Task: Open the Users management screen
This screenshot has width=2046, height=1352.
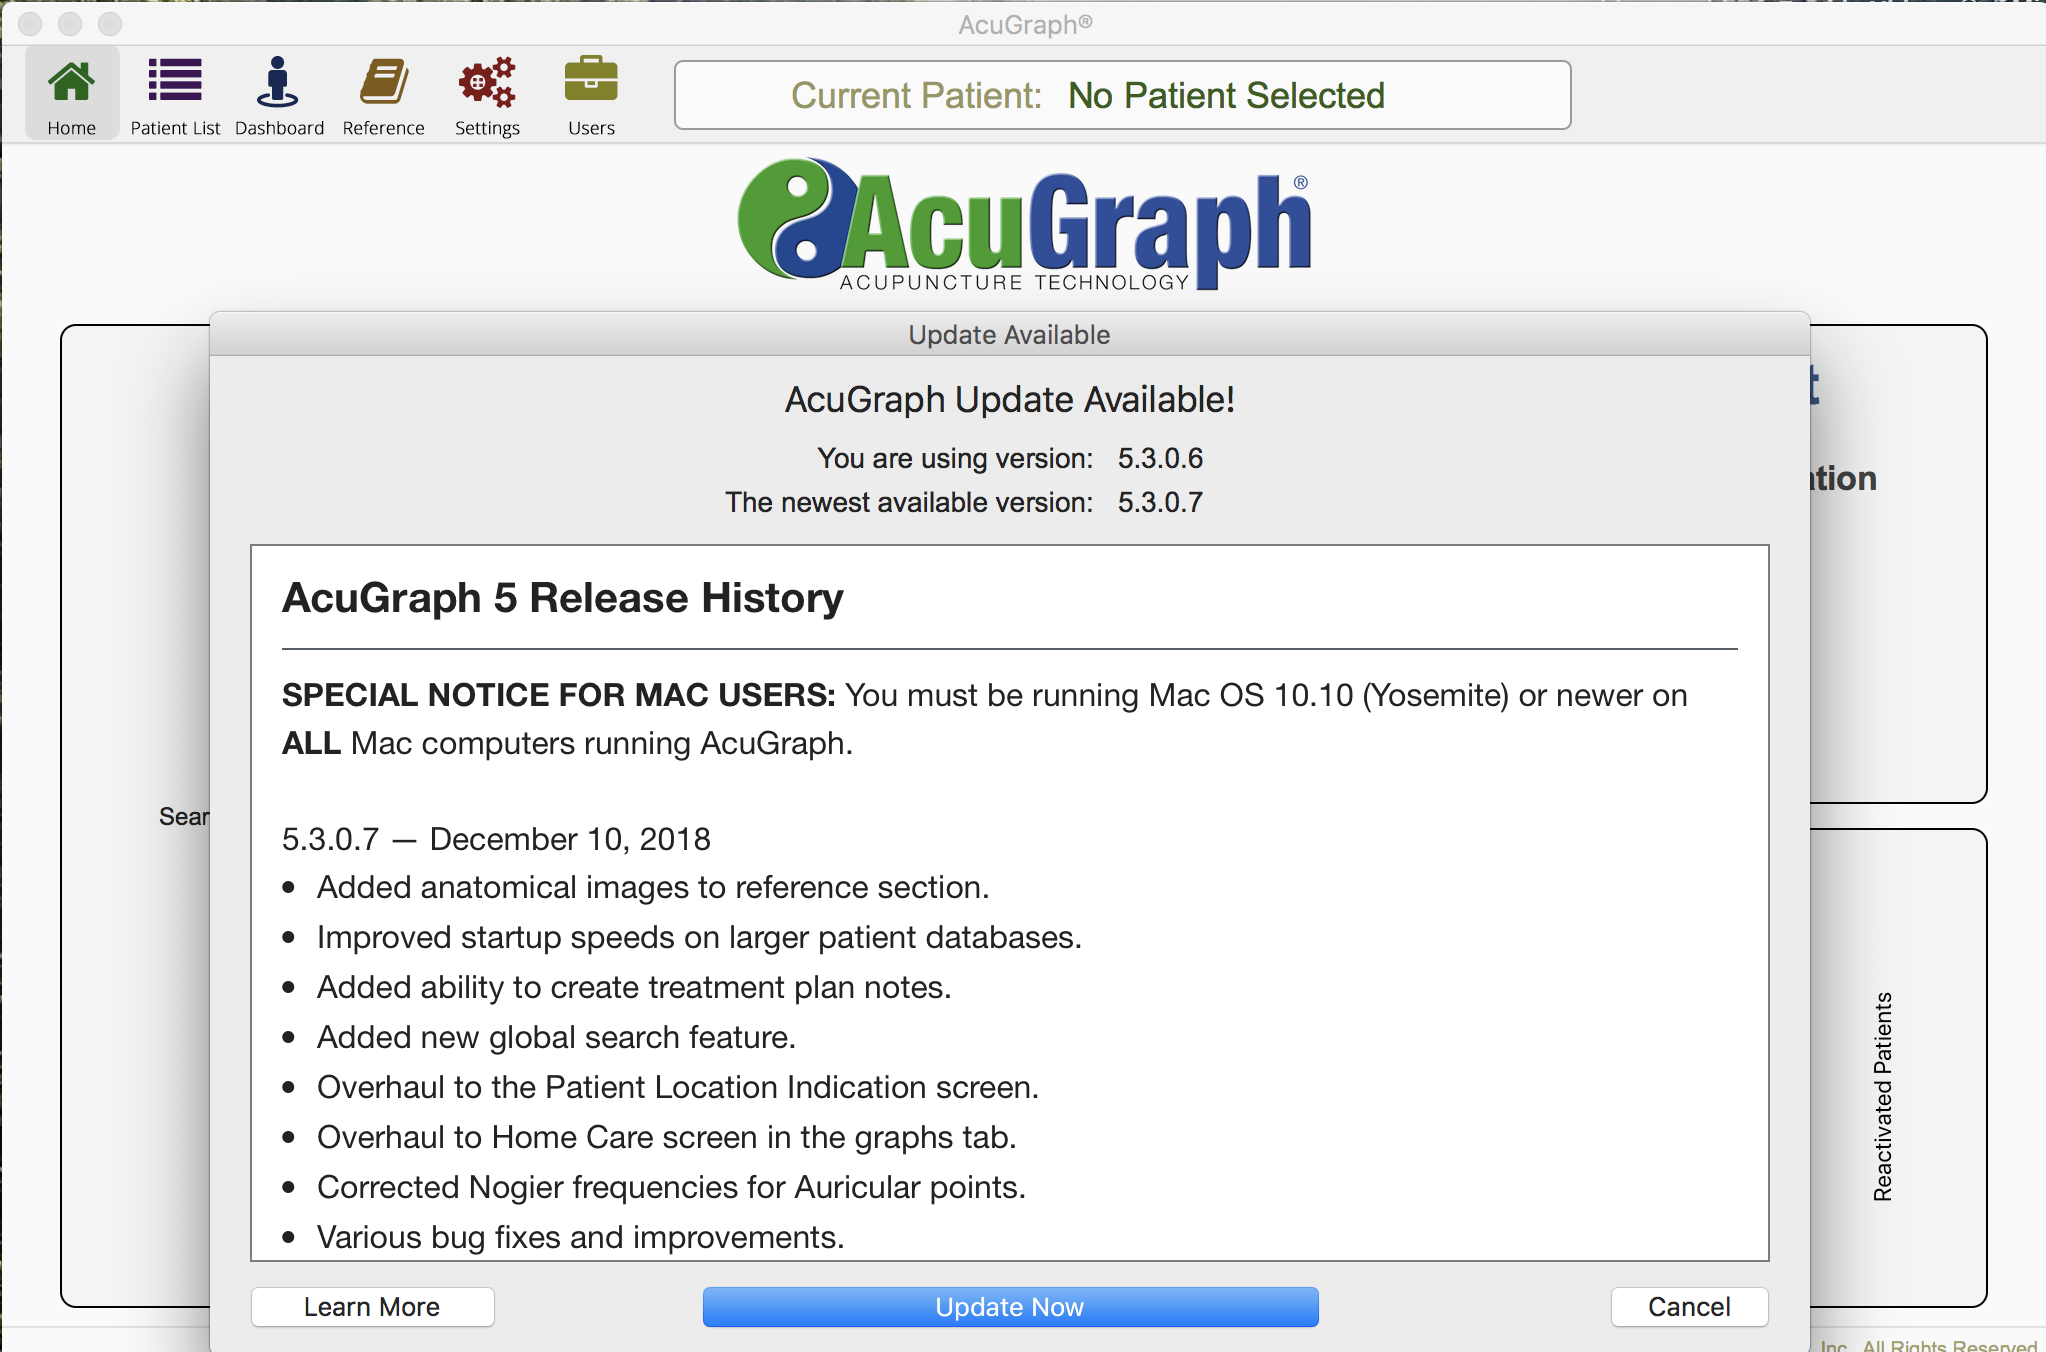Action: (590, 91)
